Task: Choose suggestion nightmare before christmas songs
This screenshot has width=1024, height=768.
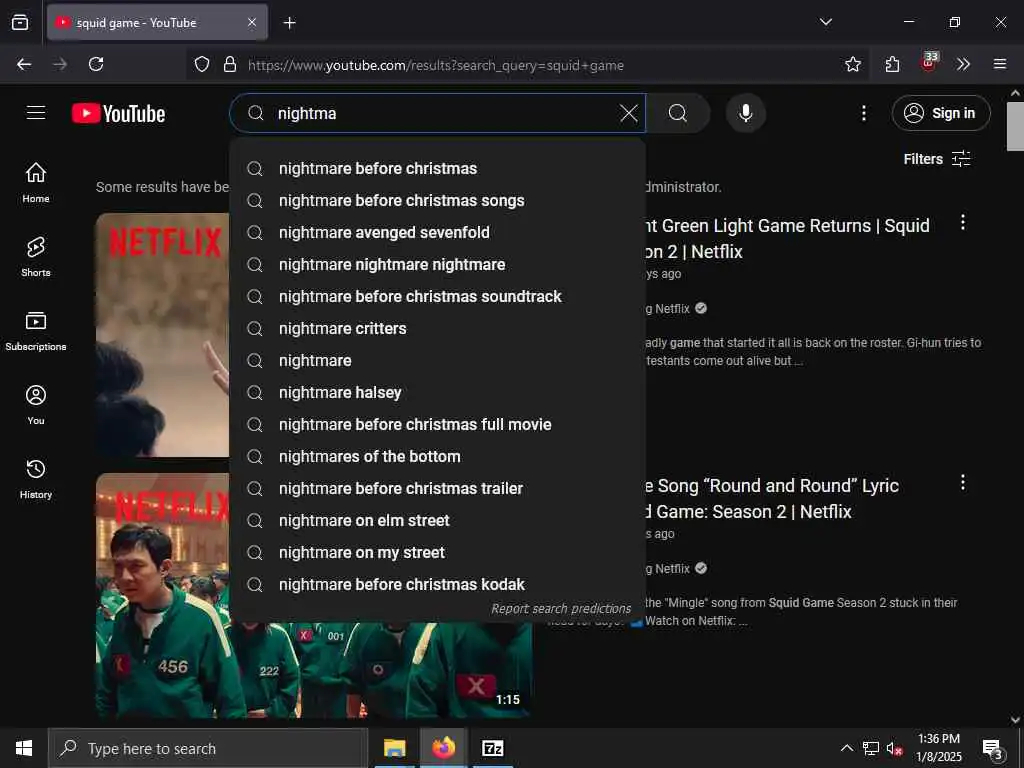Action: click(x=438, y=200)
